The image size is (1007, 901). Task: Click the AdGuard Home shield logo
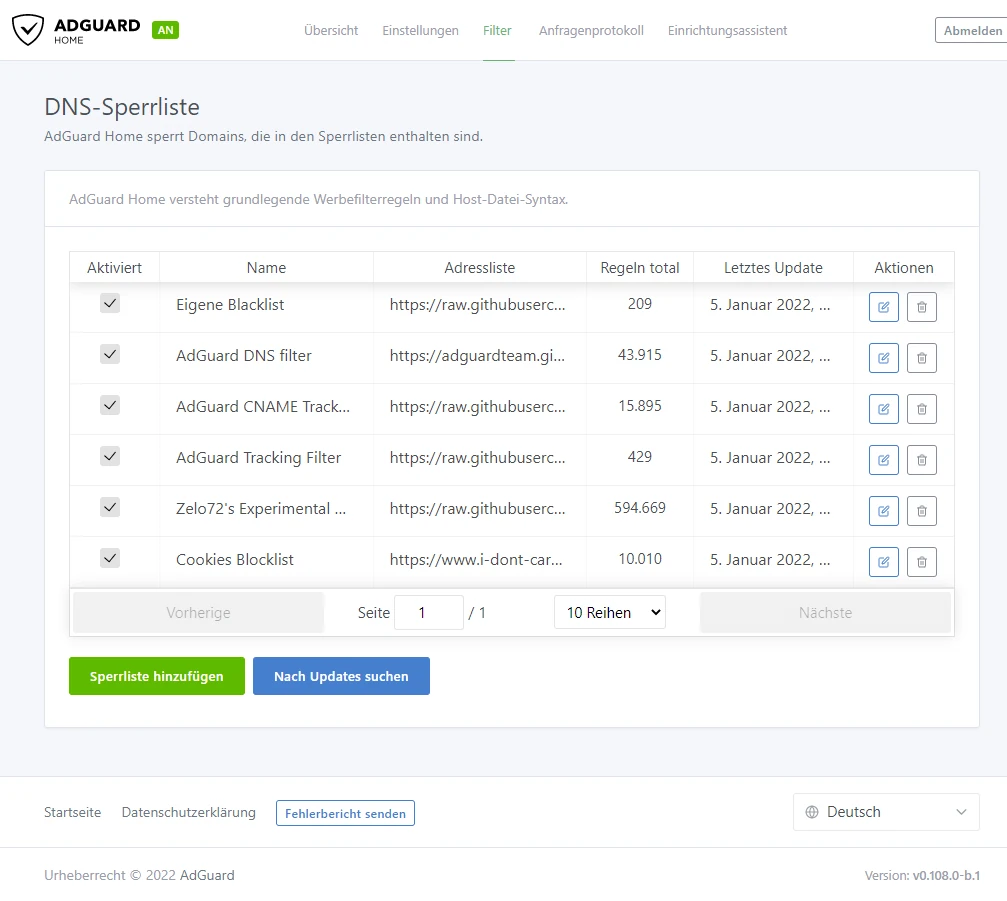coord(28,30)
